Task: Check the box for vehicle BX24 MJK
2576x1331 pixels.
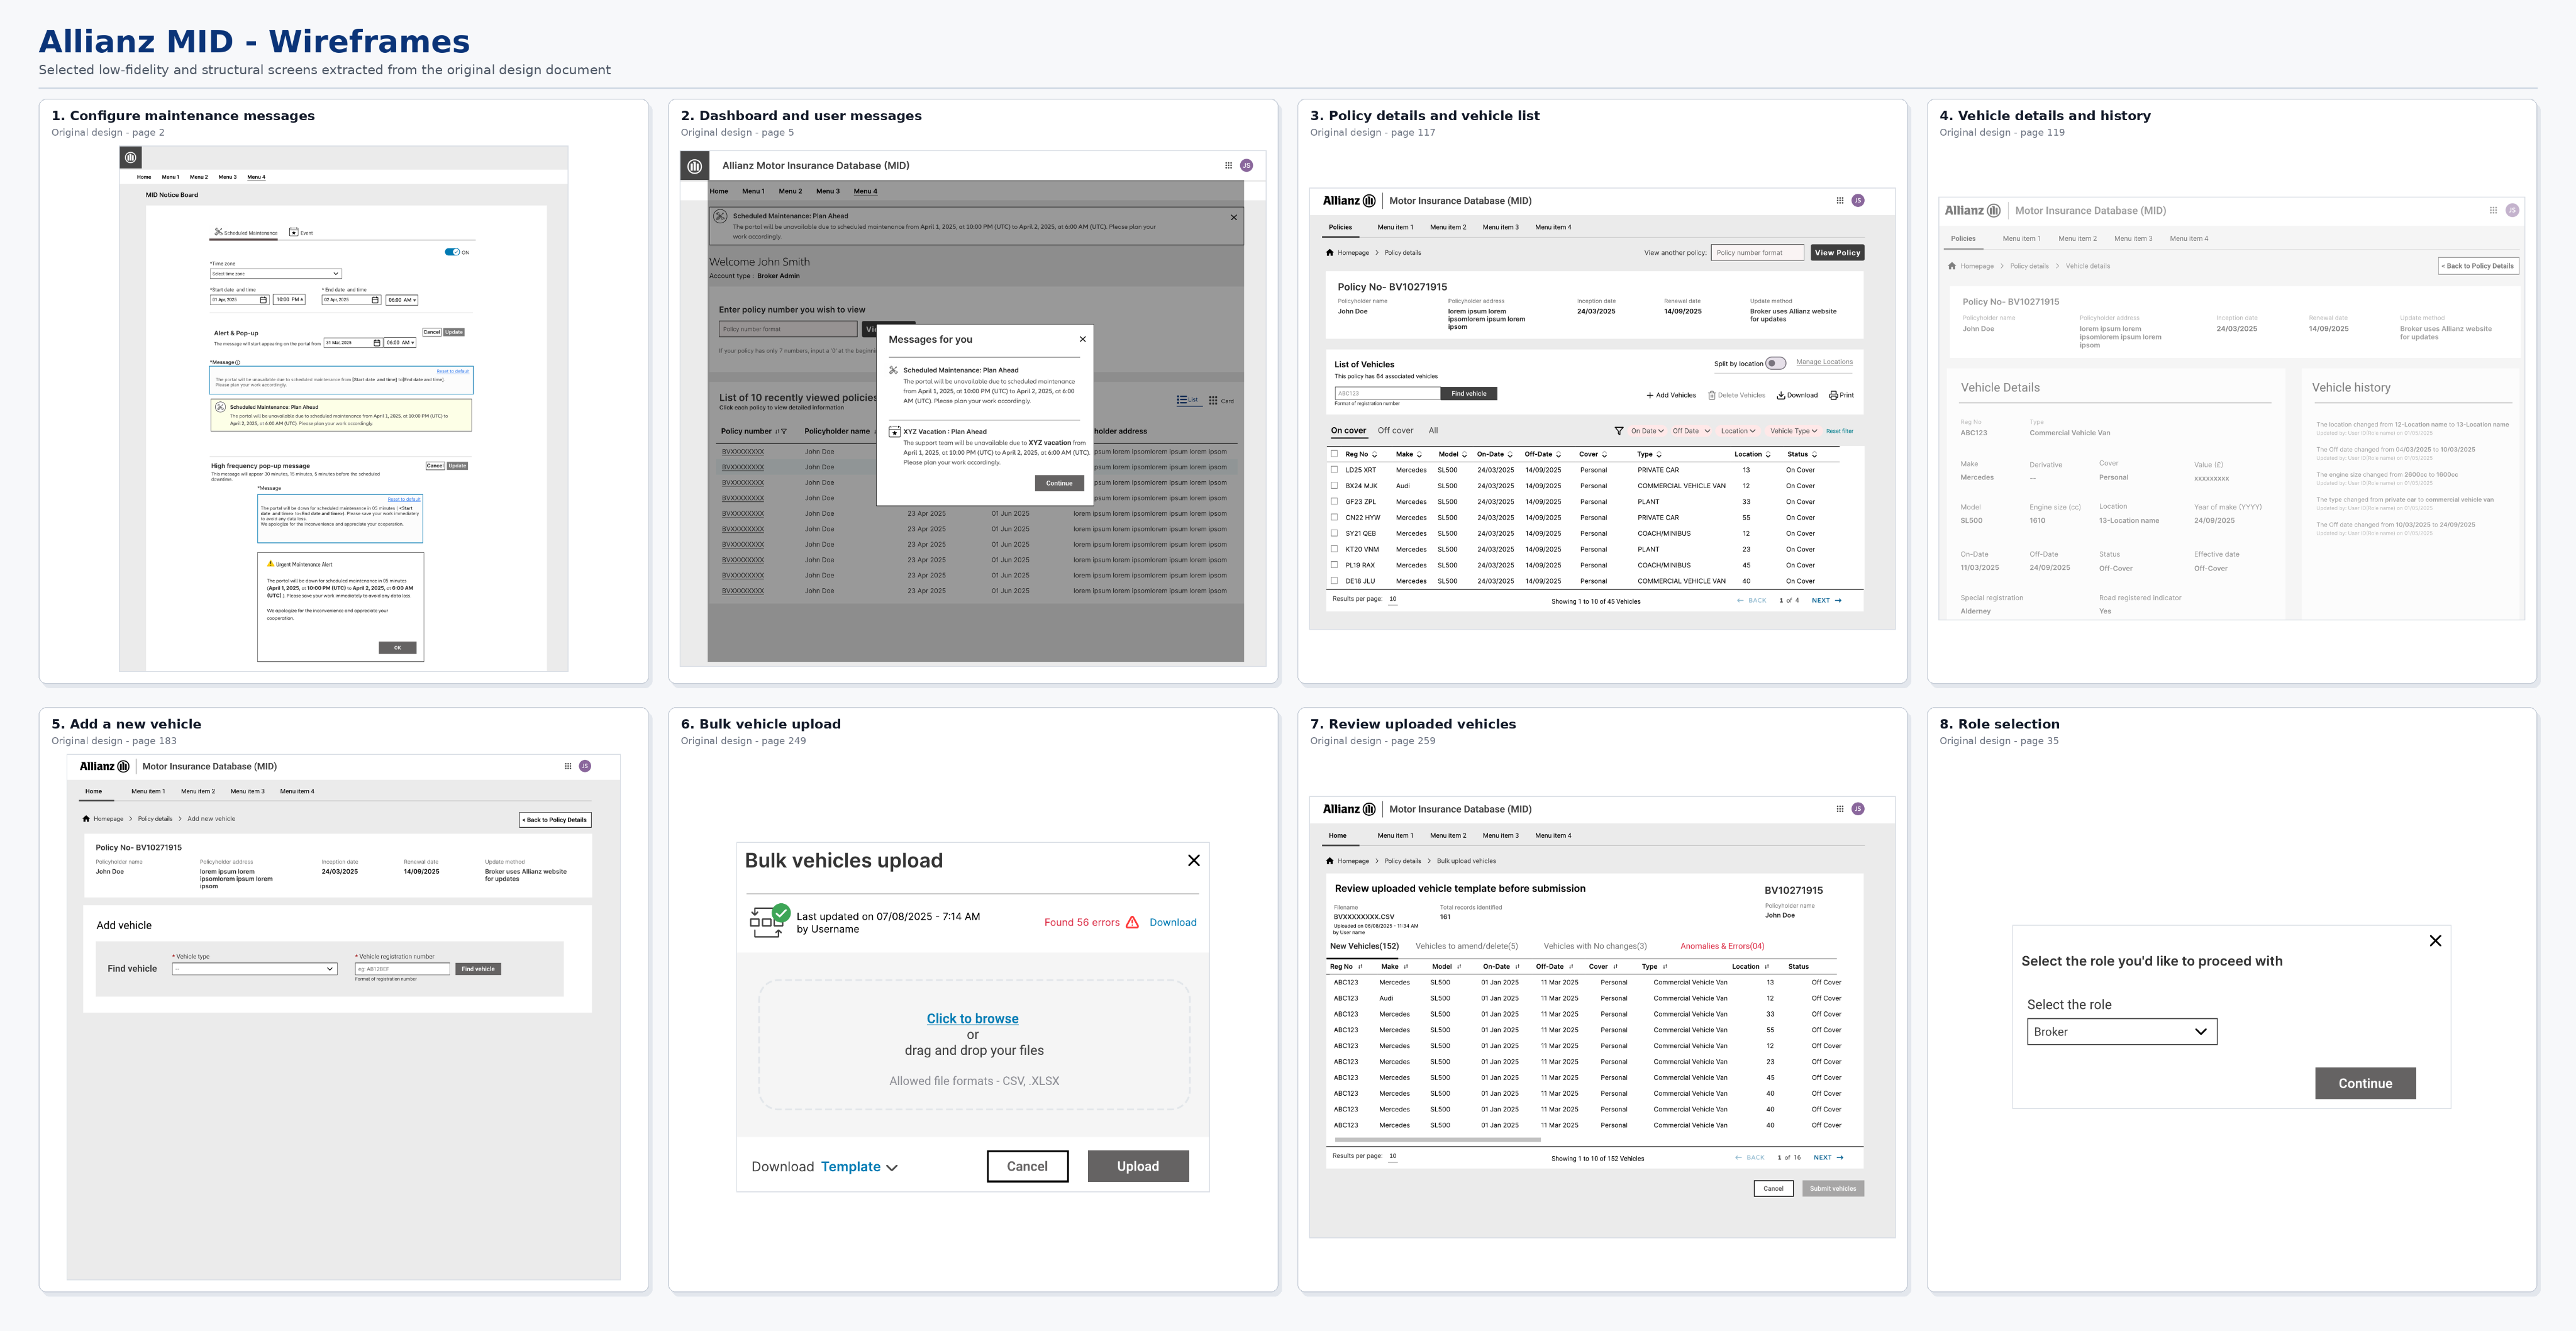Action: pos(1334,486)
